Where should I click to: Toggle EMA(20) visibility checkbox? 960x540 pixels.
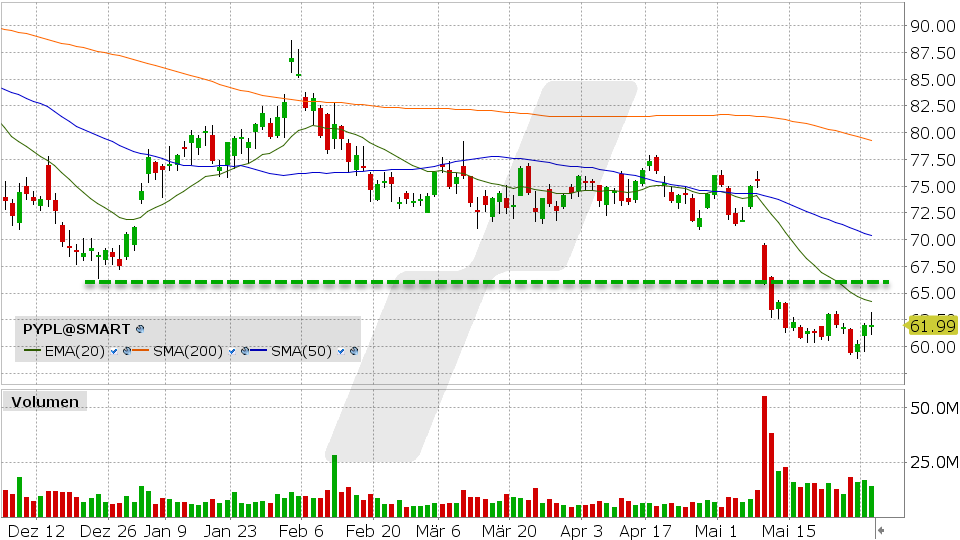(114, 351)
